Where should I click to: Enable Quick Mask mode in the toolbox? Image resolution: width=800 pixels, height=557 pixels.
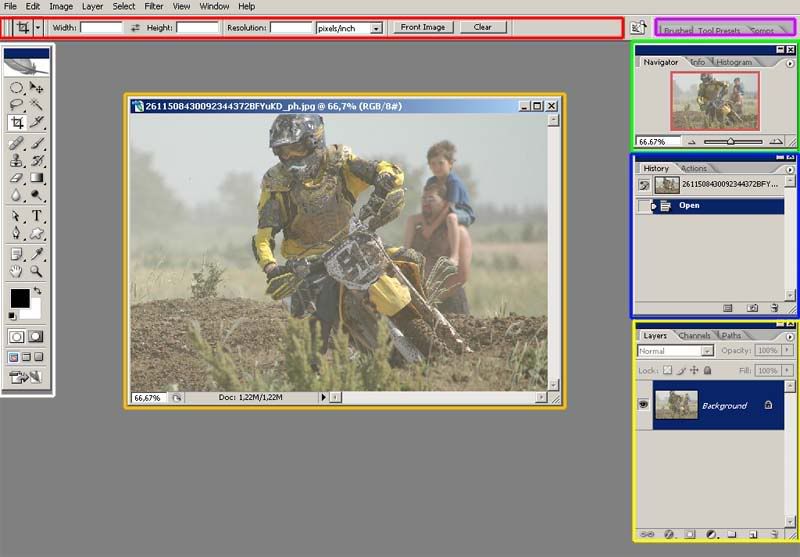(x=36, y=337)
